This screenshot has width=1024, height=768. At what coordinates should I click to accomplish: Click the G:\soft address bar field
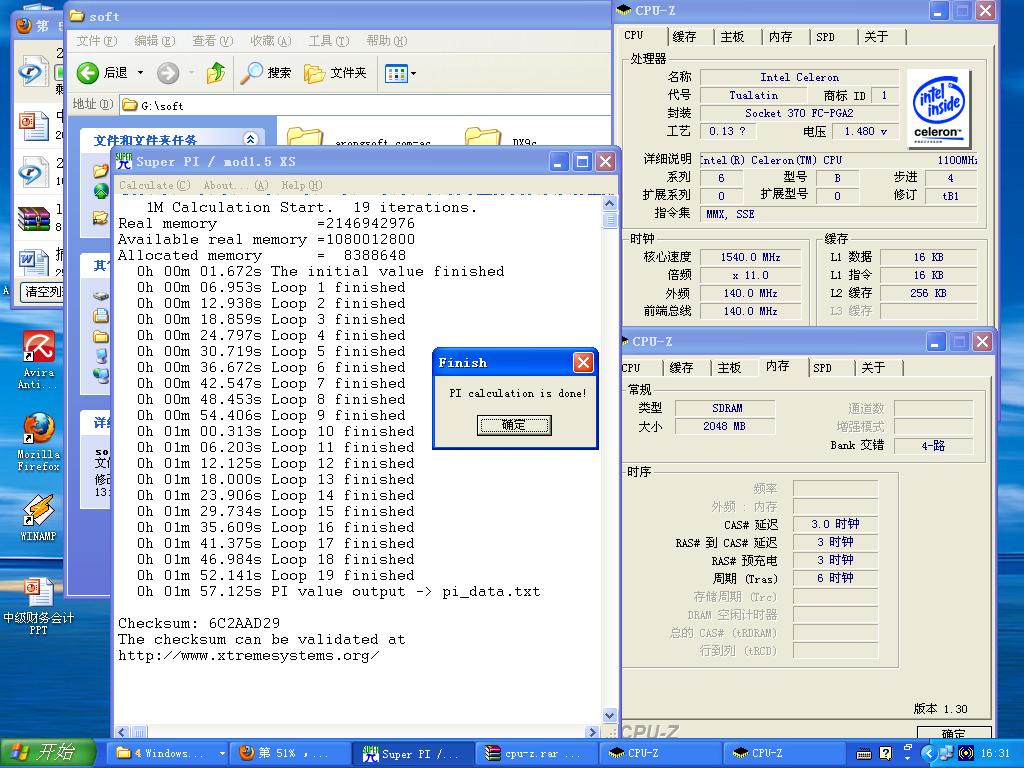tap(366, 105)
